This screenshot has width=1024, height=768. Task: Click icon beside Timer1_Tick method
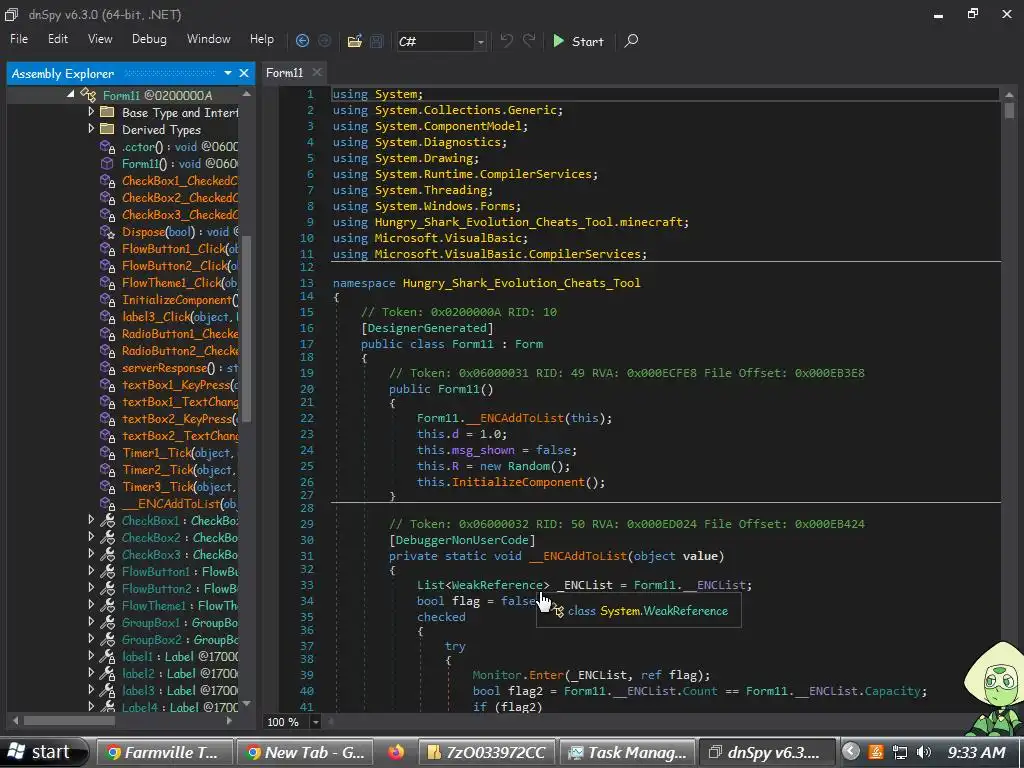pyautogui.click(x=107, y=453)
